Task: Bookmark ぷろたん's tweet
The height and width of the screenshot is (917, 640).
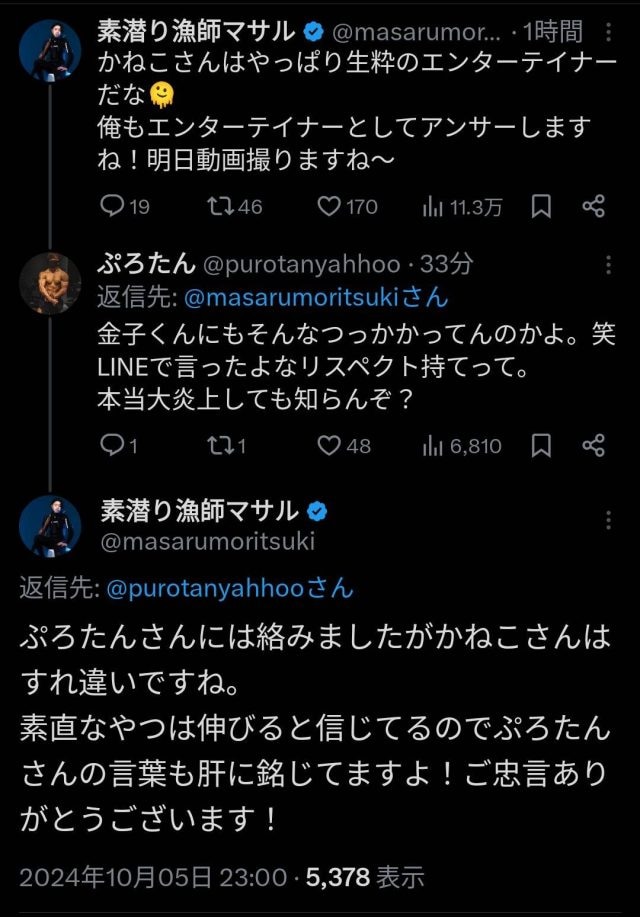Action: (541, 445)
